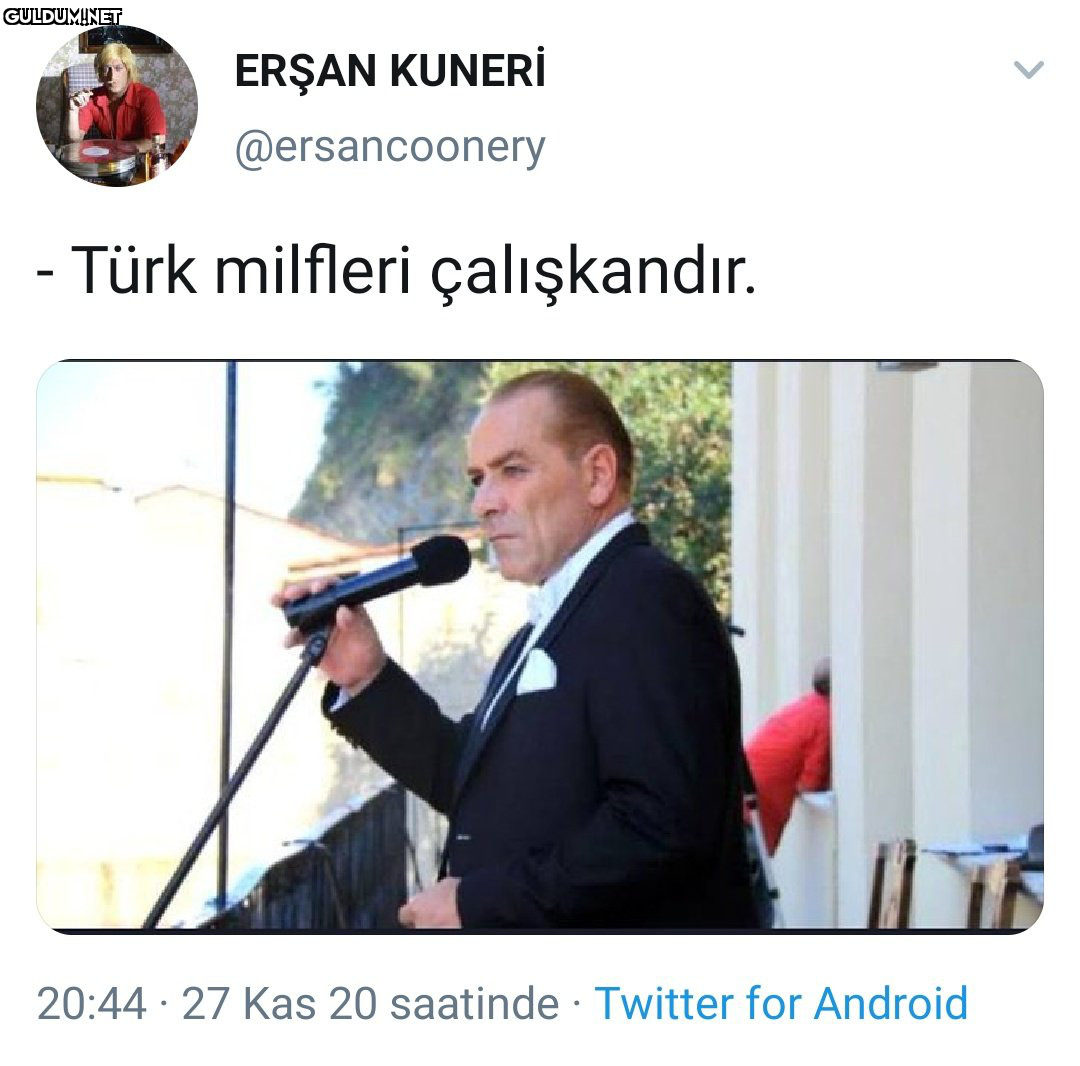Open the @ersancoonery handle
The image size is (1080, 1066).
[390, 147]
